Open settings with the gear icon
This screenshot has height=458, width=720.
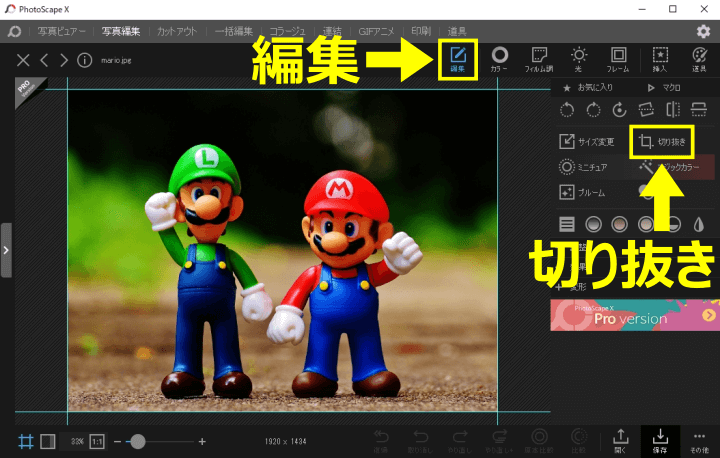[x=703, y=31]
